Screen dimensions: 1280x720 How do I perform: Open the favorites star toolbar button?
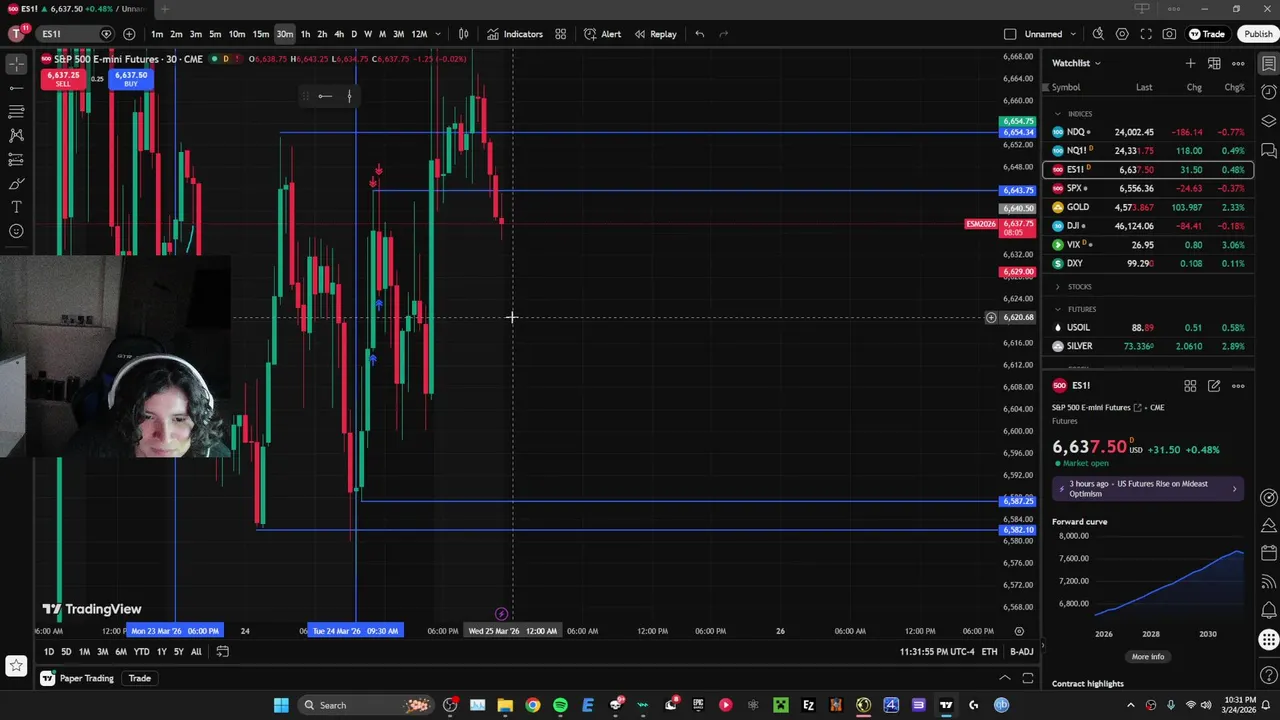click(15, 665)
